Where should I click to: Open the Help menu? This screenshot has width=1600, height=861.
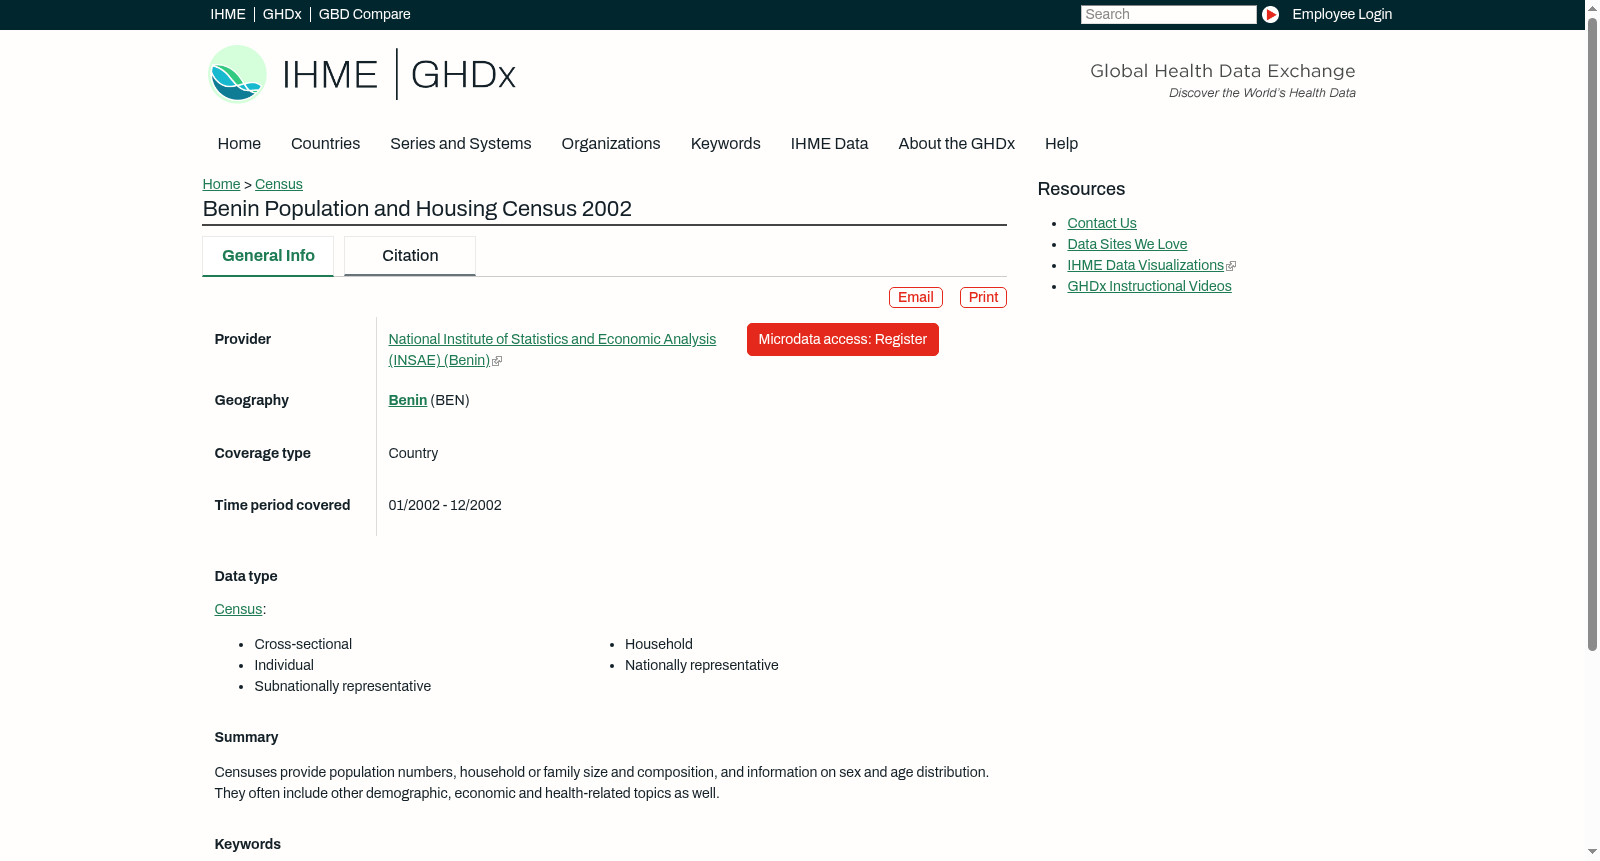point(1061,144)
